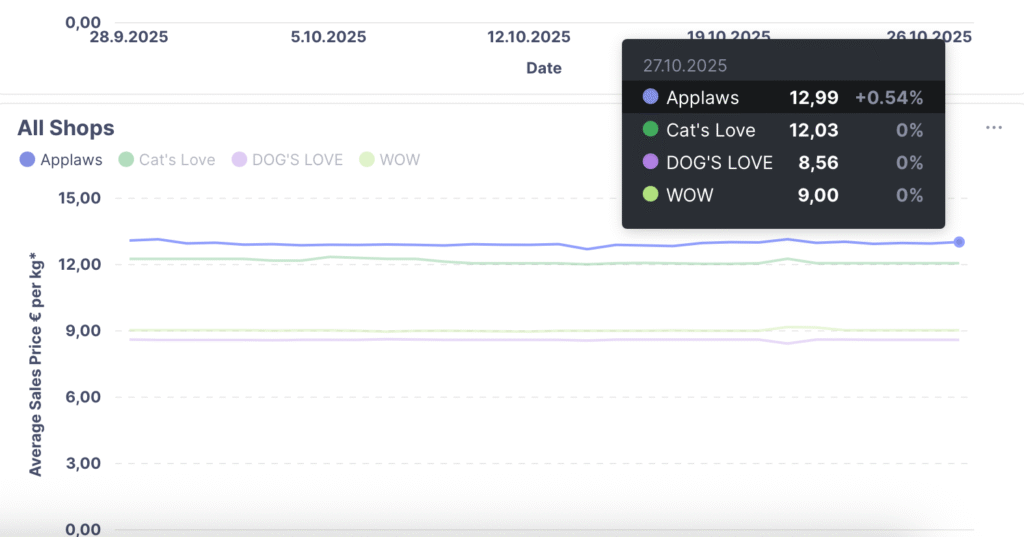The image size is (1024, 537).
Task: Click the purple DOG'S LOVE legend dot
Action: click(239, 160)
